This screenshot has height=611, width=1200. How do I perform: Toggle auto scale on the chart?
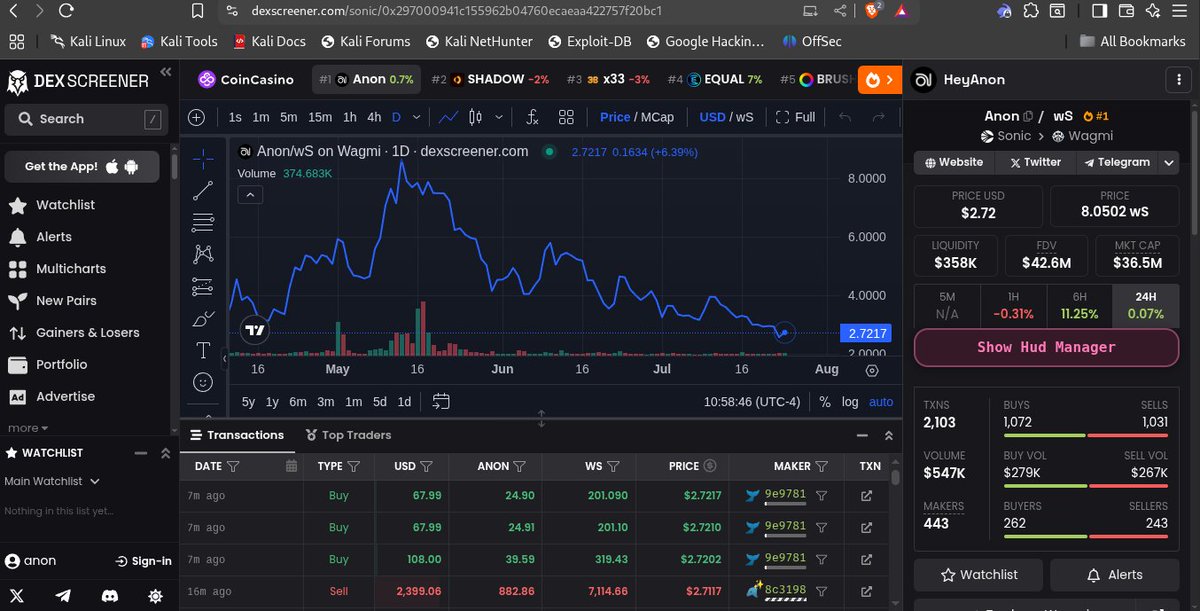pos(881,402)
